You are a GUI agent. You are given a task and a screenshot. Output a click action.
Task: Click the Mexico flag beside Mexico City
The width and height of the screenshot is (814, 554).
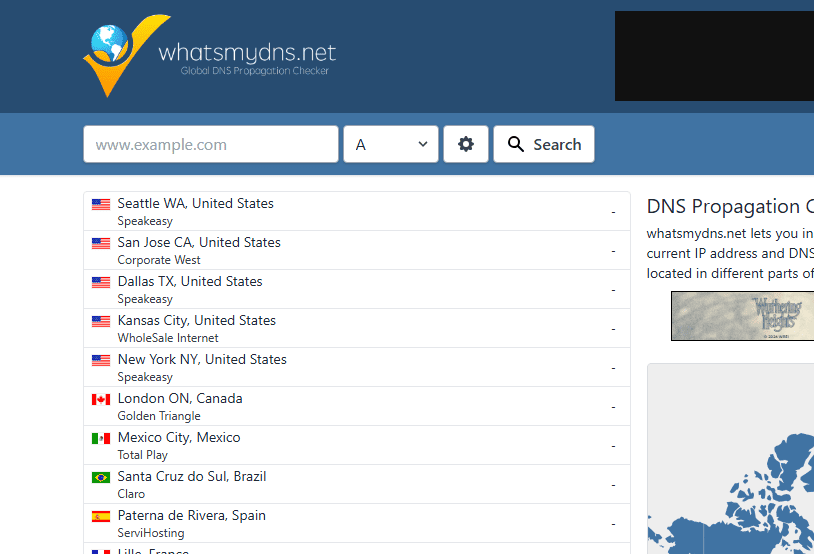(101, 438)
